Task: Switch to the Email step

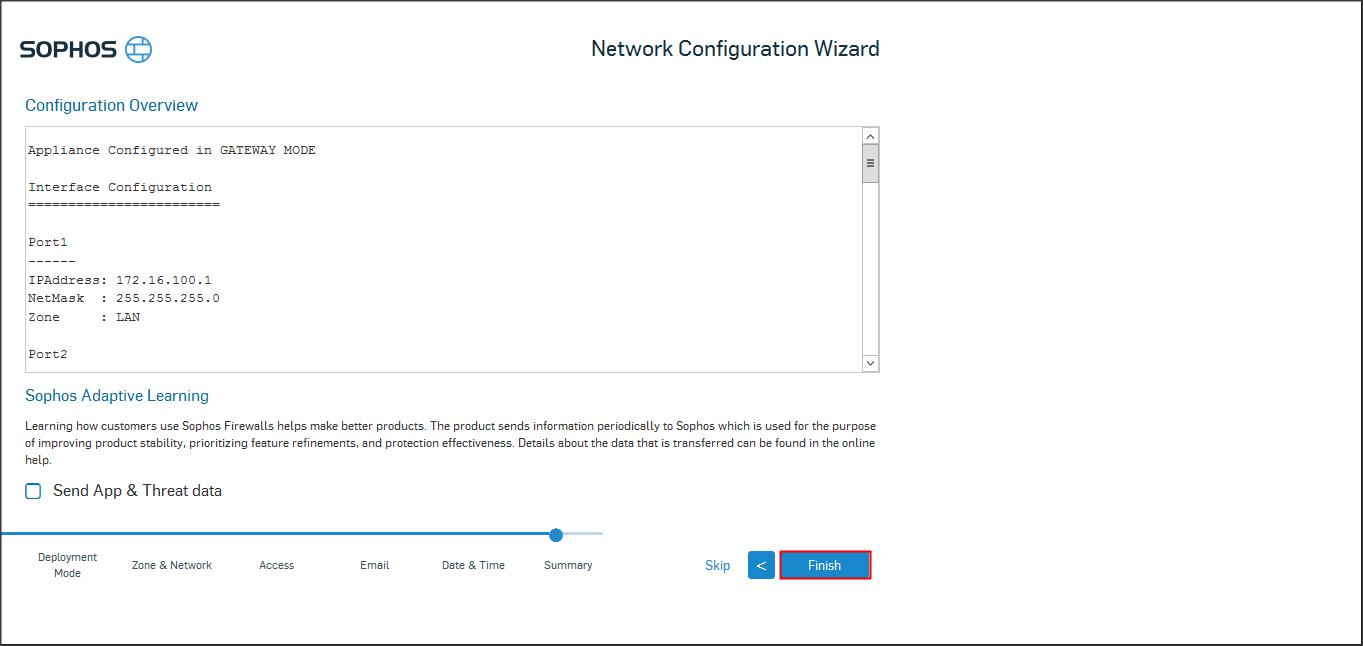Action: coord(375,565)
